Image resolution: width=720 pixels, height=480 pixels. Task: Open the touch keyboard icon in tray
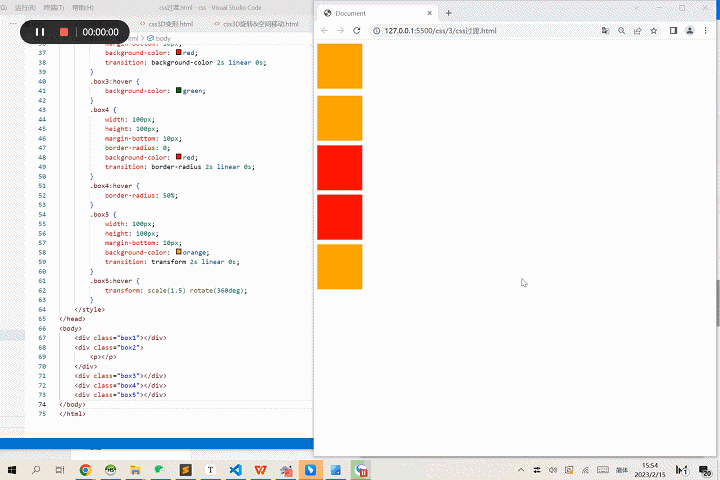(x=603, y=470)
